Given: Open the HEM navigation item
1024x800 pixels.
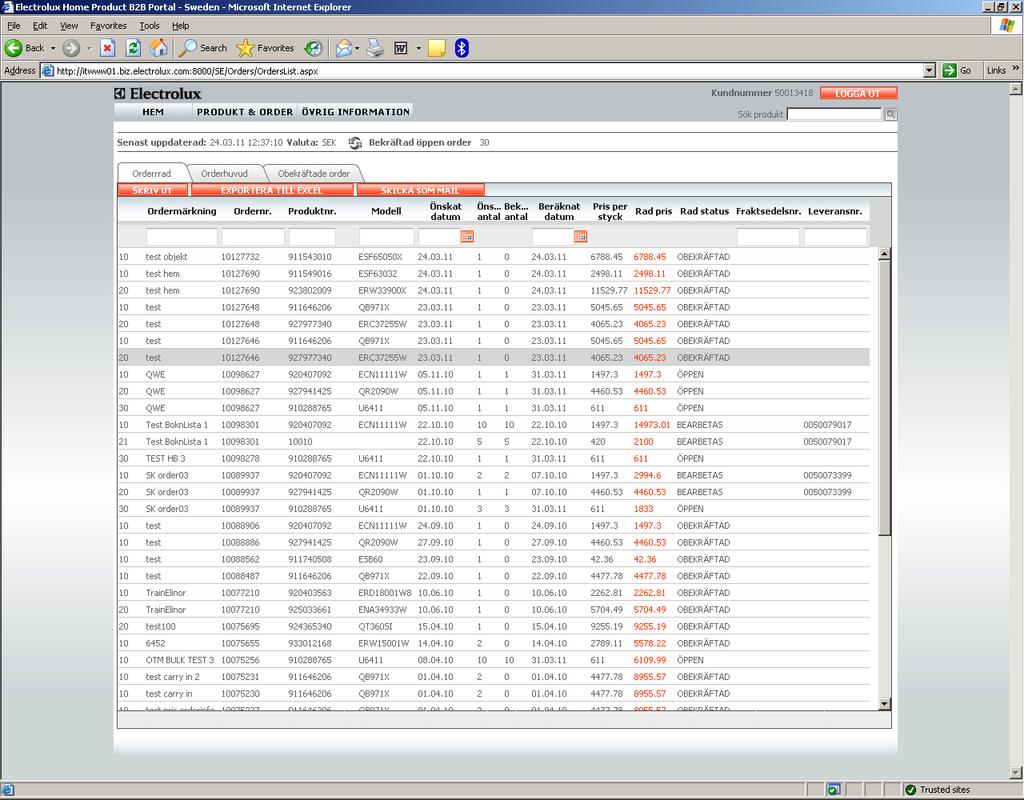Looking at the screenshot, I should [x=153, y=112].
